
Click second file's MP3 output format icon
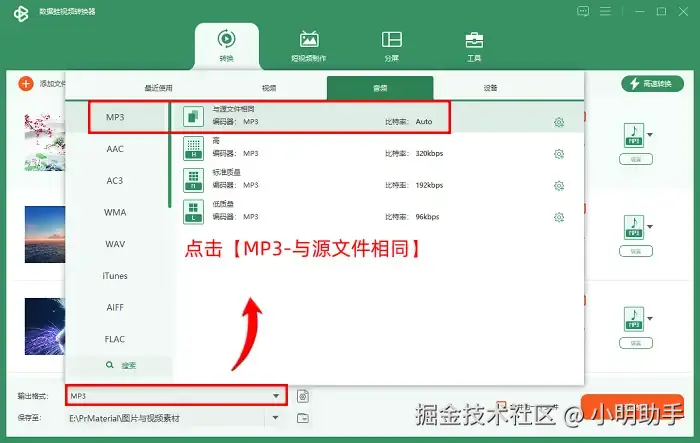click(634, 227)
